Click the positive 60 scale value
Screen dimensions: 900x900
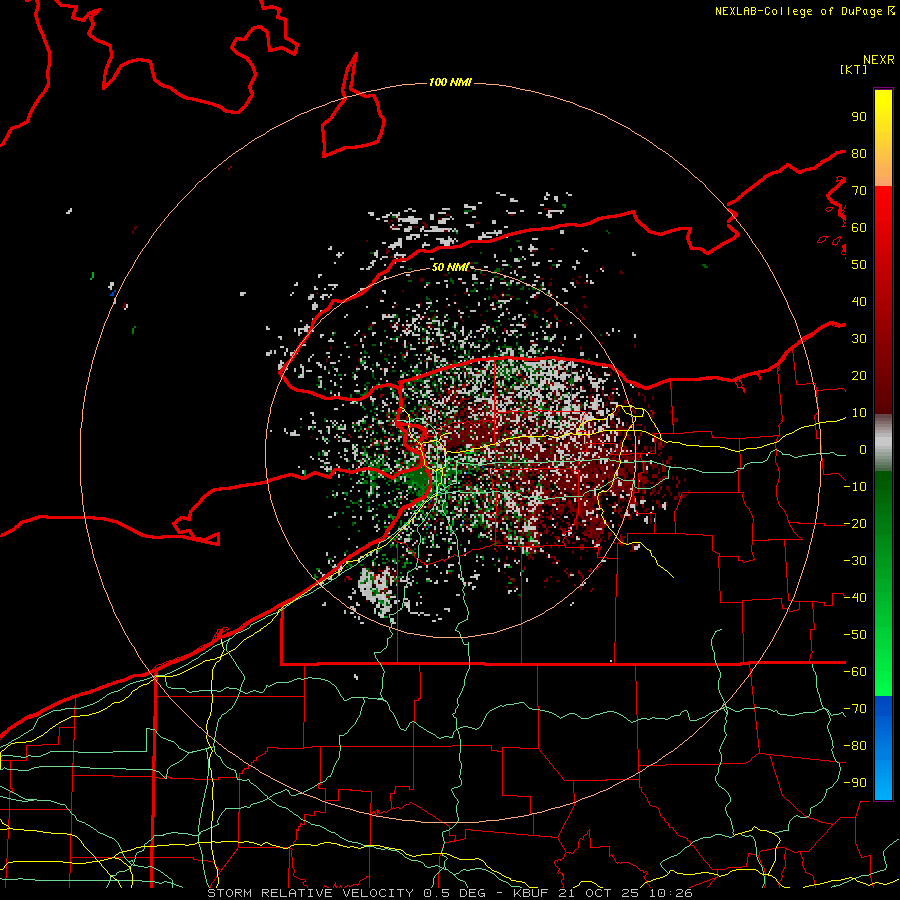coord(859,227)
